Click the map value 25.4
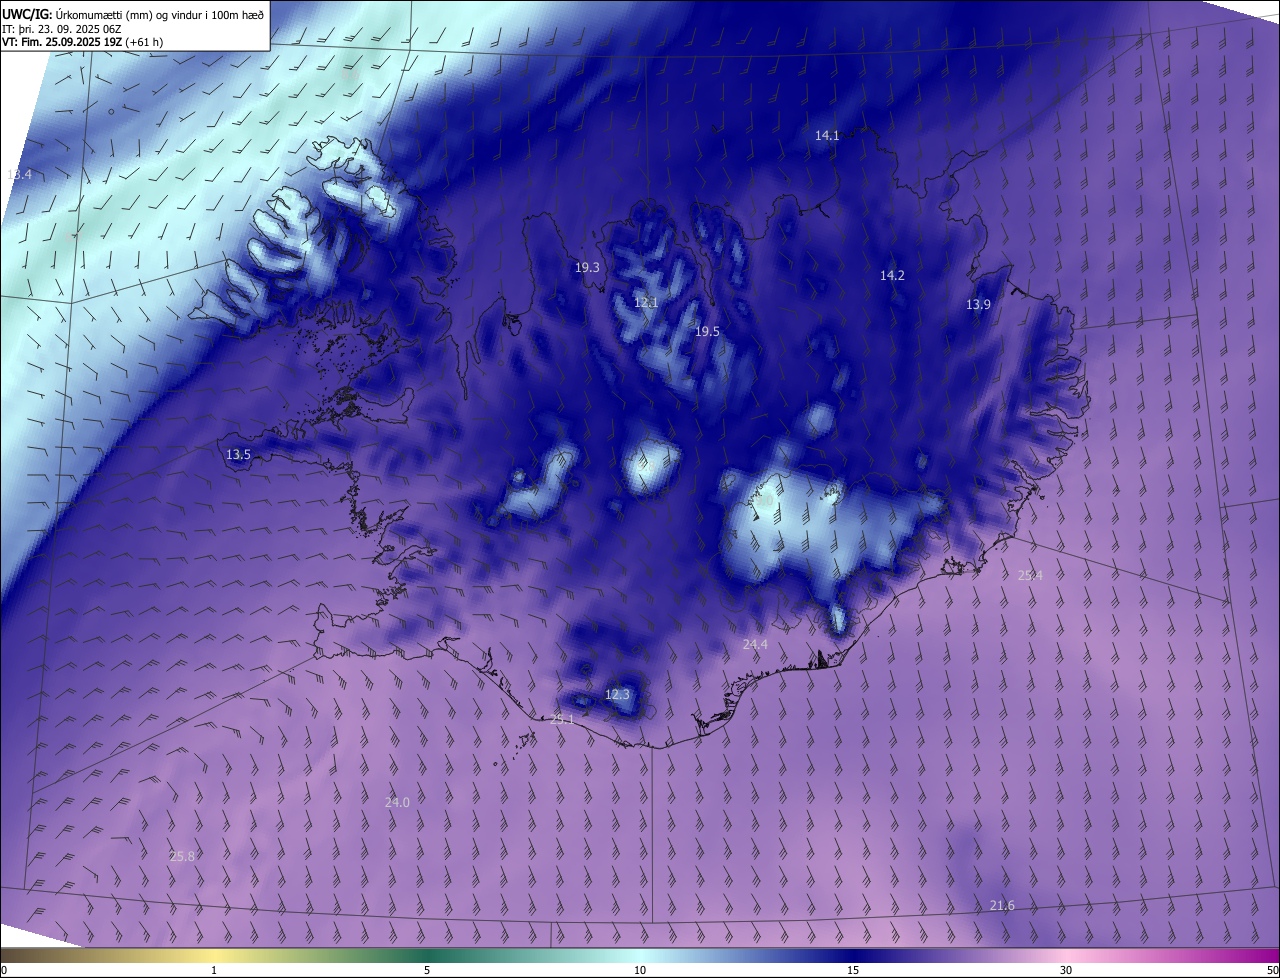The height and width of the screenshot is (978, 1280). pos(1030,575)
